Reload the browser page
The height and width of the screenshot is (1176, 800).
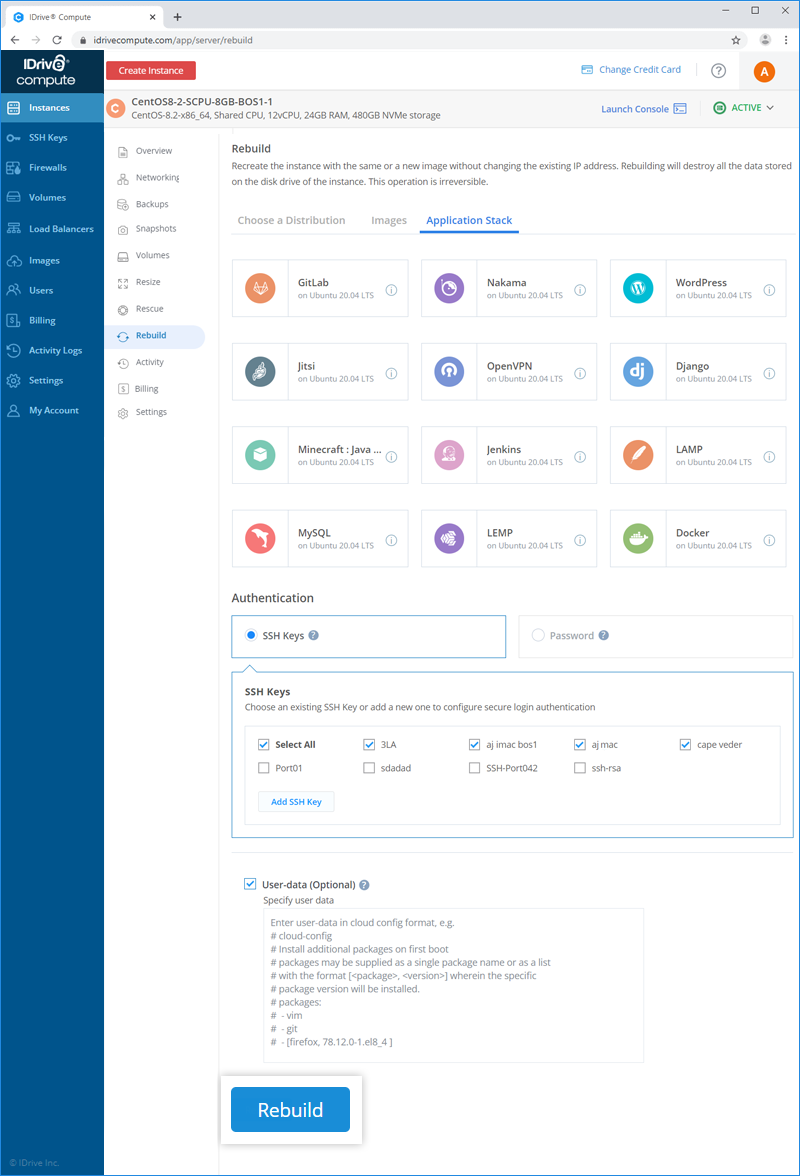pos(57,40)
